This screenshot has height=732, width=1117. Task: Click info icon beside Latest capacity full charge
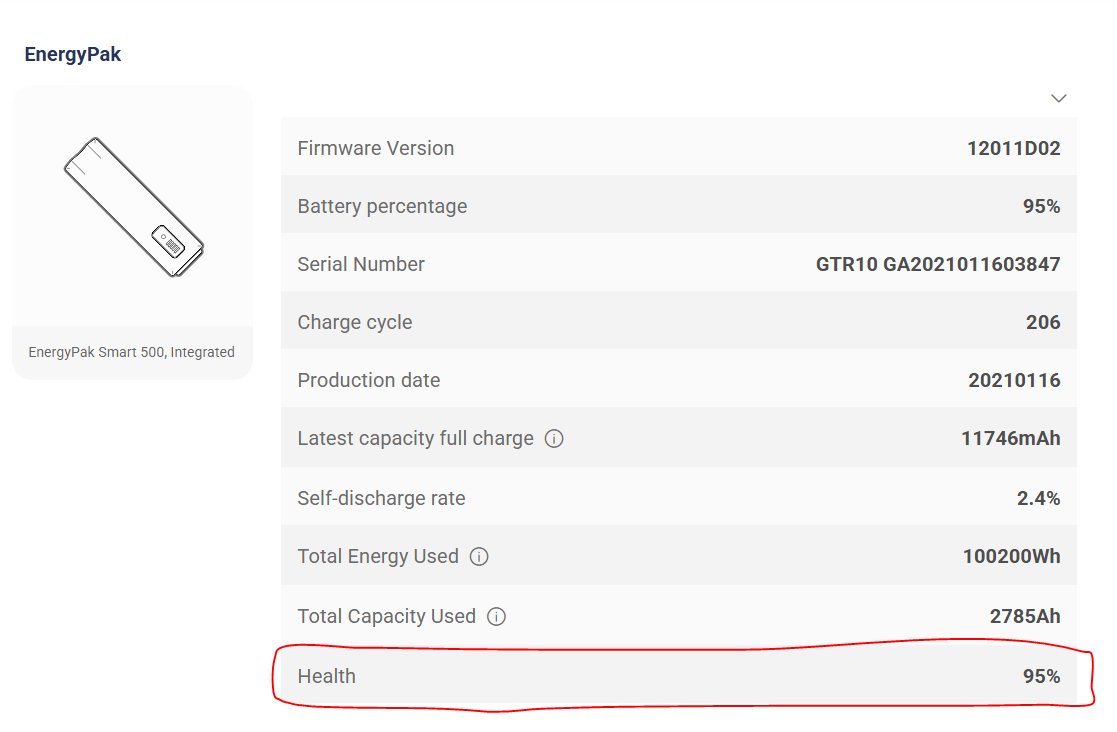click(554, 439)
